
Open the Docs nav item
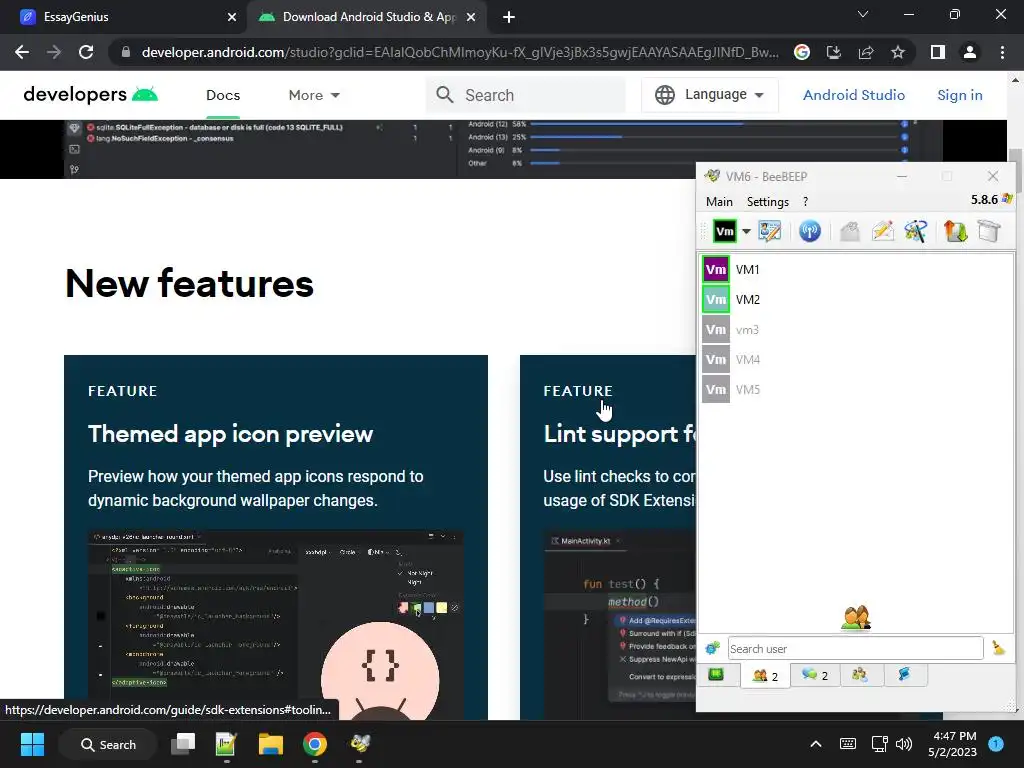[223, 95]
